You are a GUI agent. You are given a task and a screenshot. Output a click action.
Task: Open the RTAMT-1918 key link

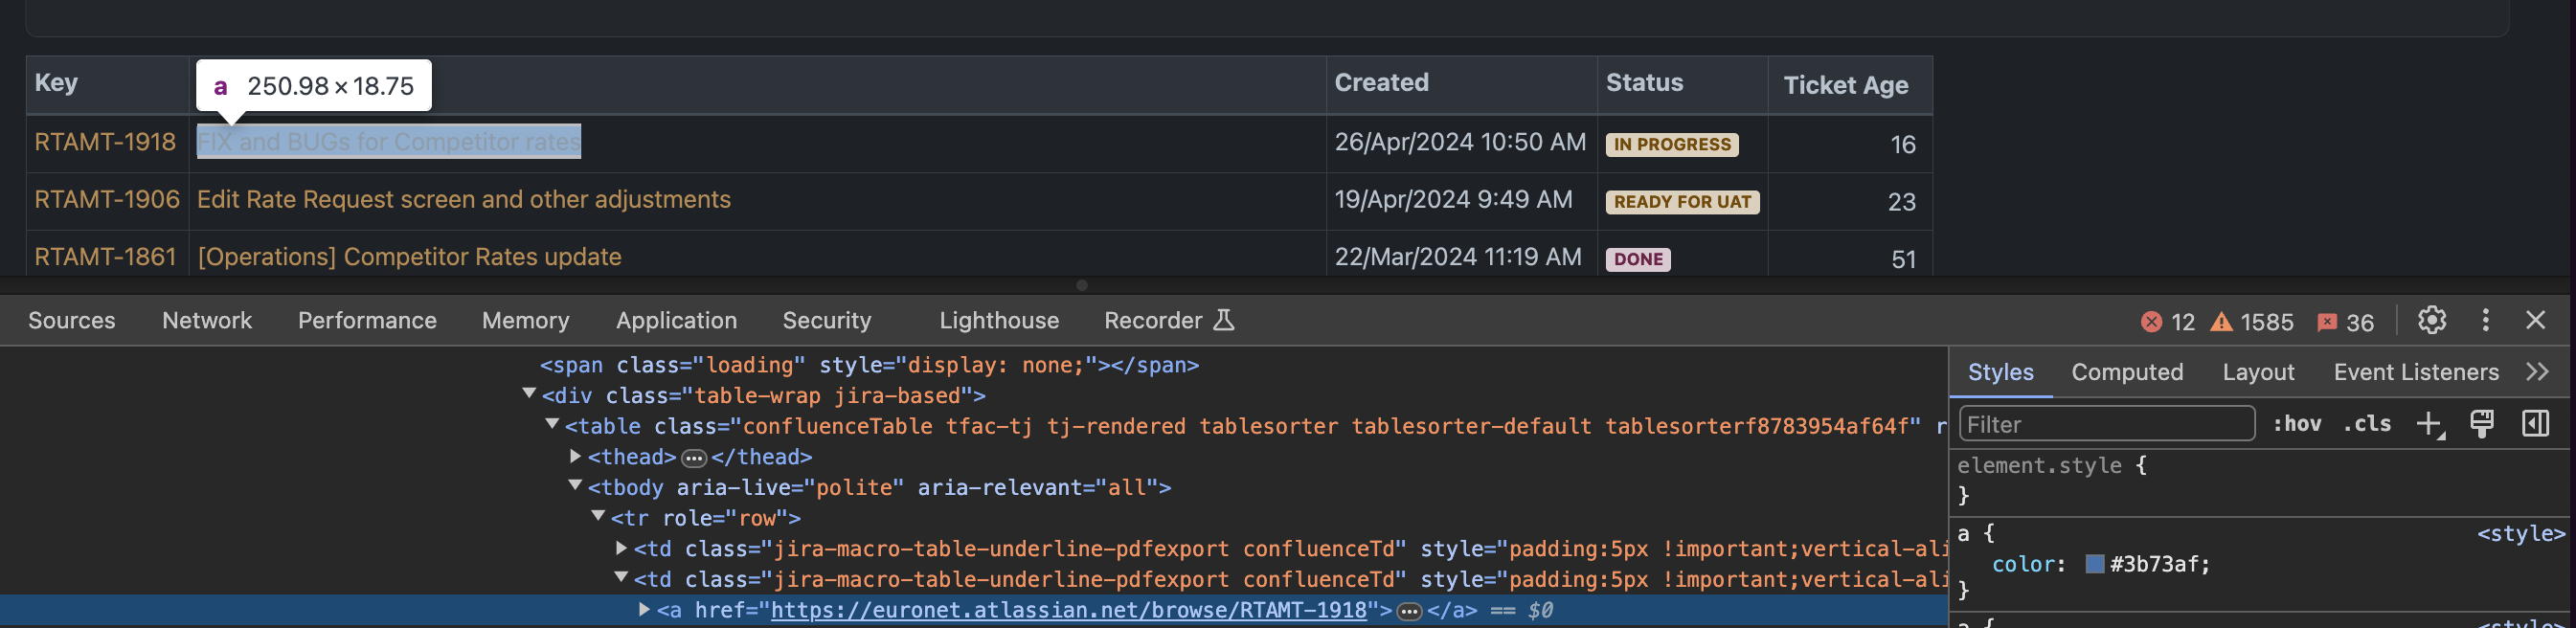105,142
